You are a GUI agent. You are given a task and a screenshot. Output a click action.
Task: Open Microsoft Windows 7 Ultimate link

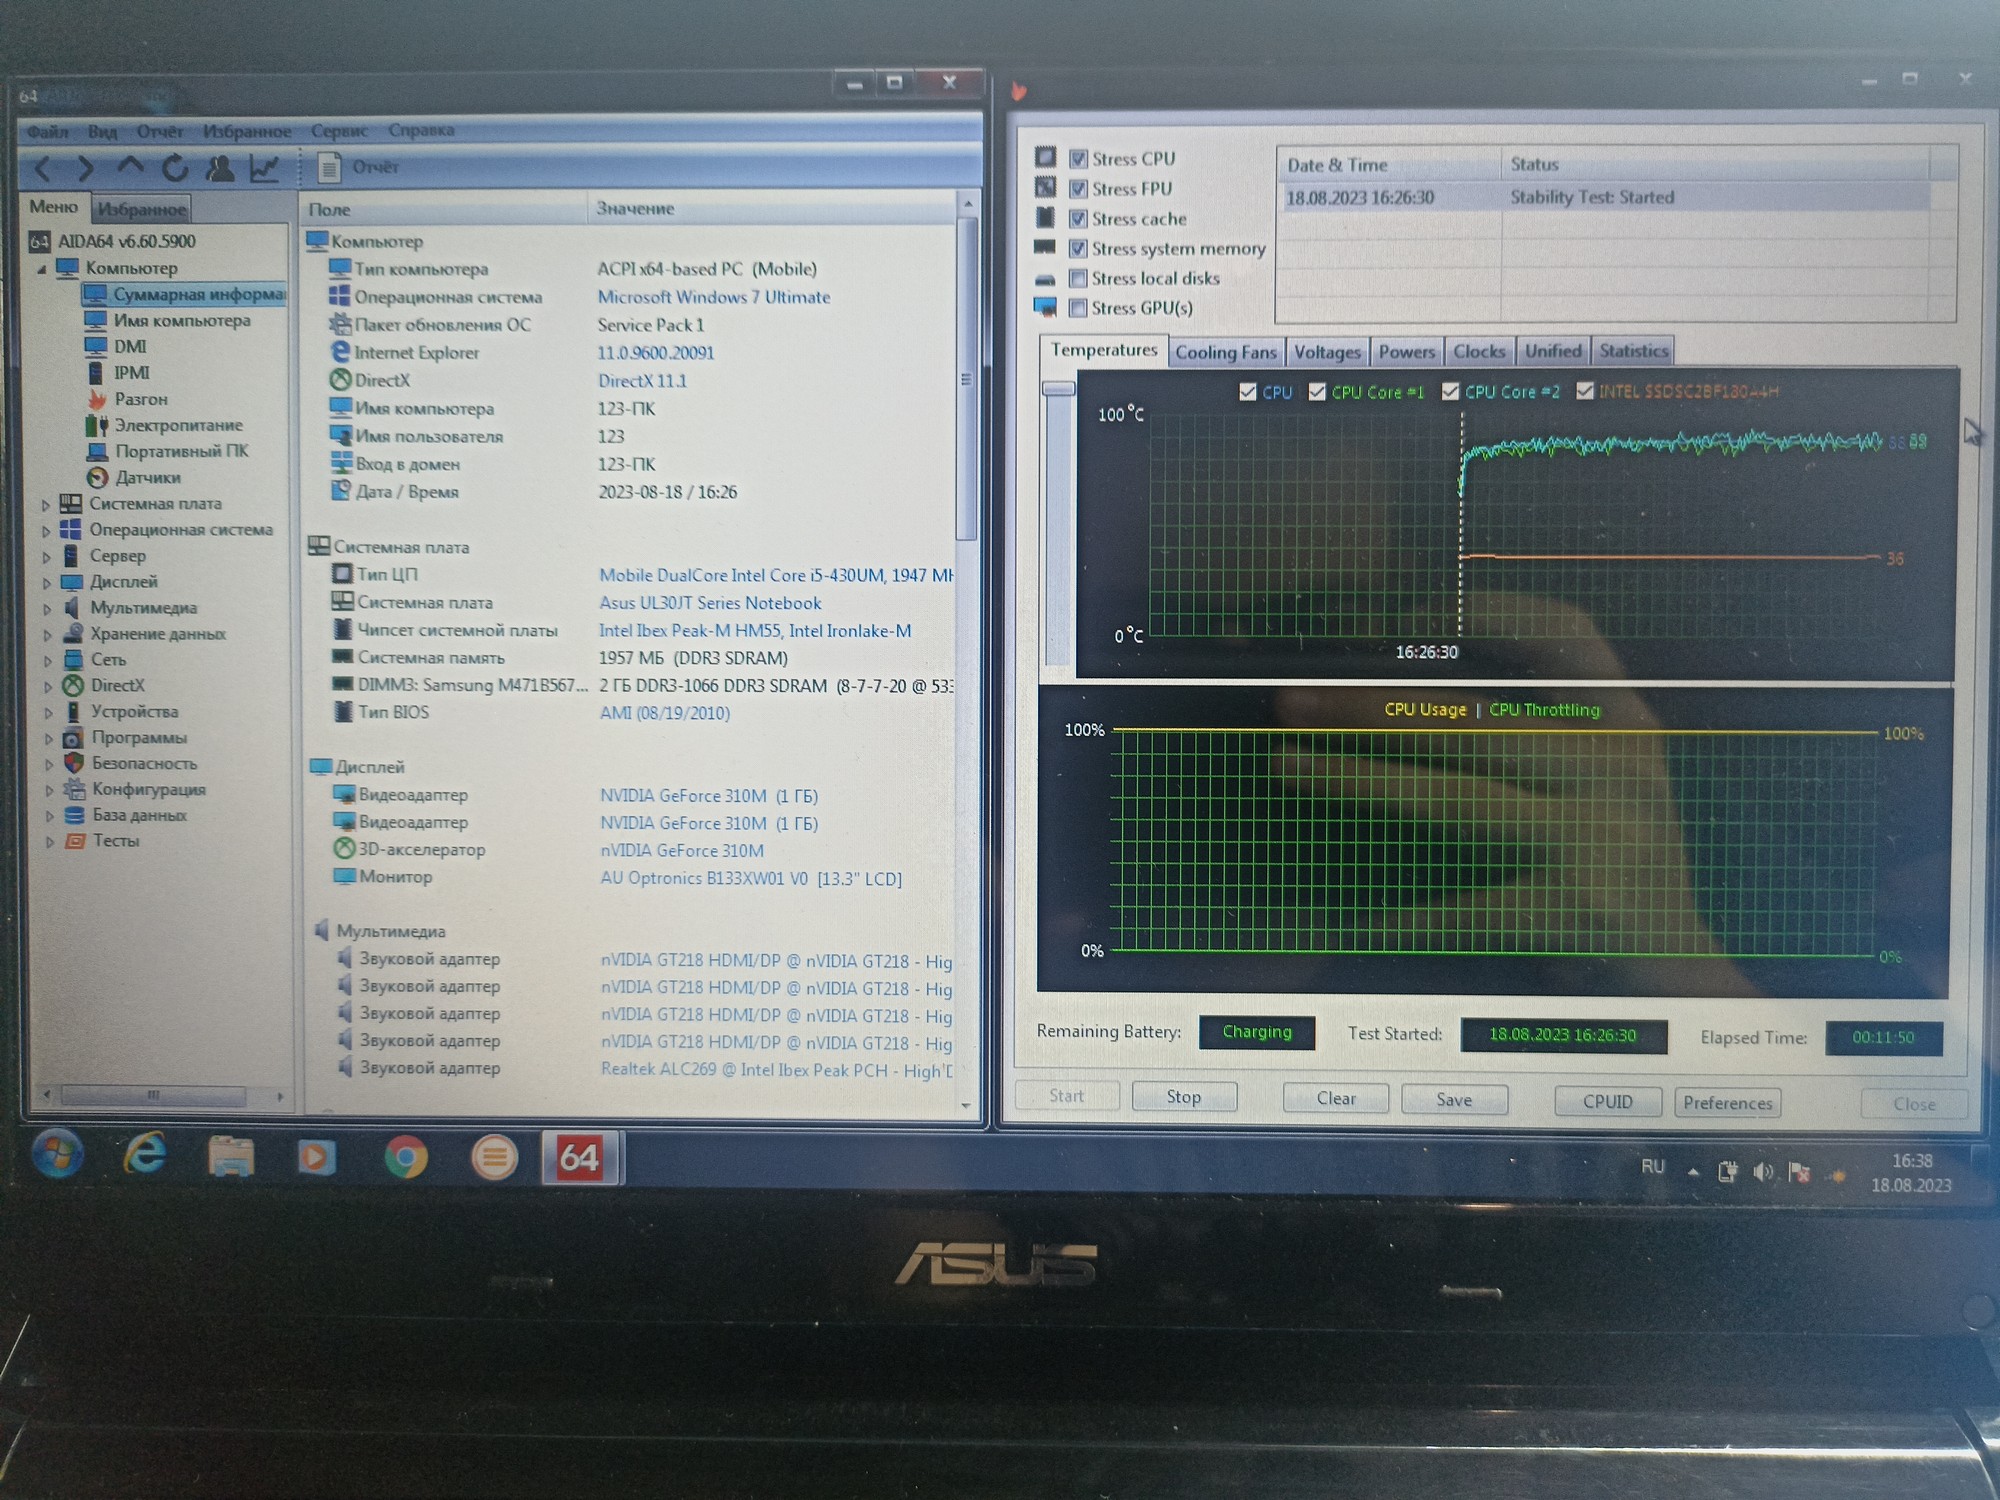coord(714,297)
